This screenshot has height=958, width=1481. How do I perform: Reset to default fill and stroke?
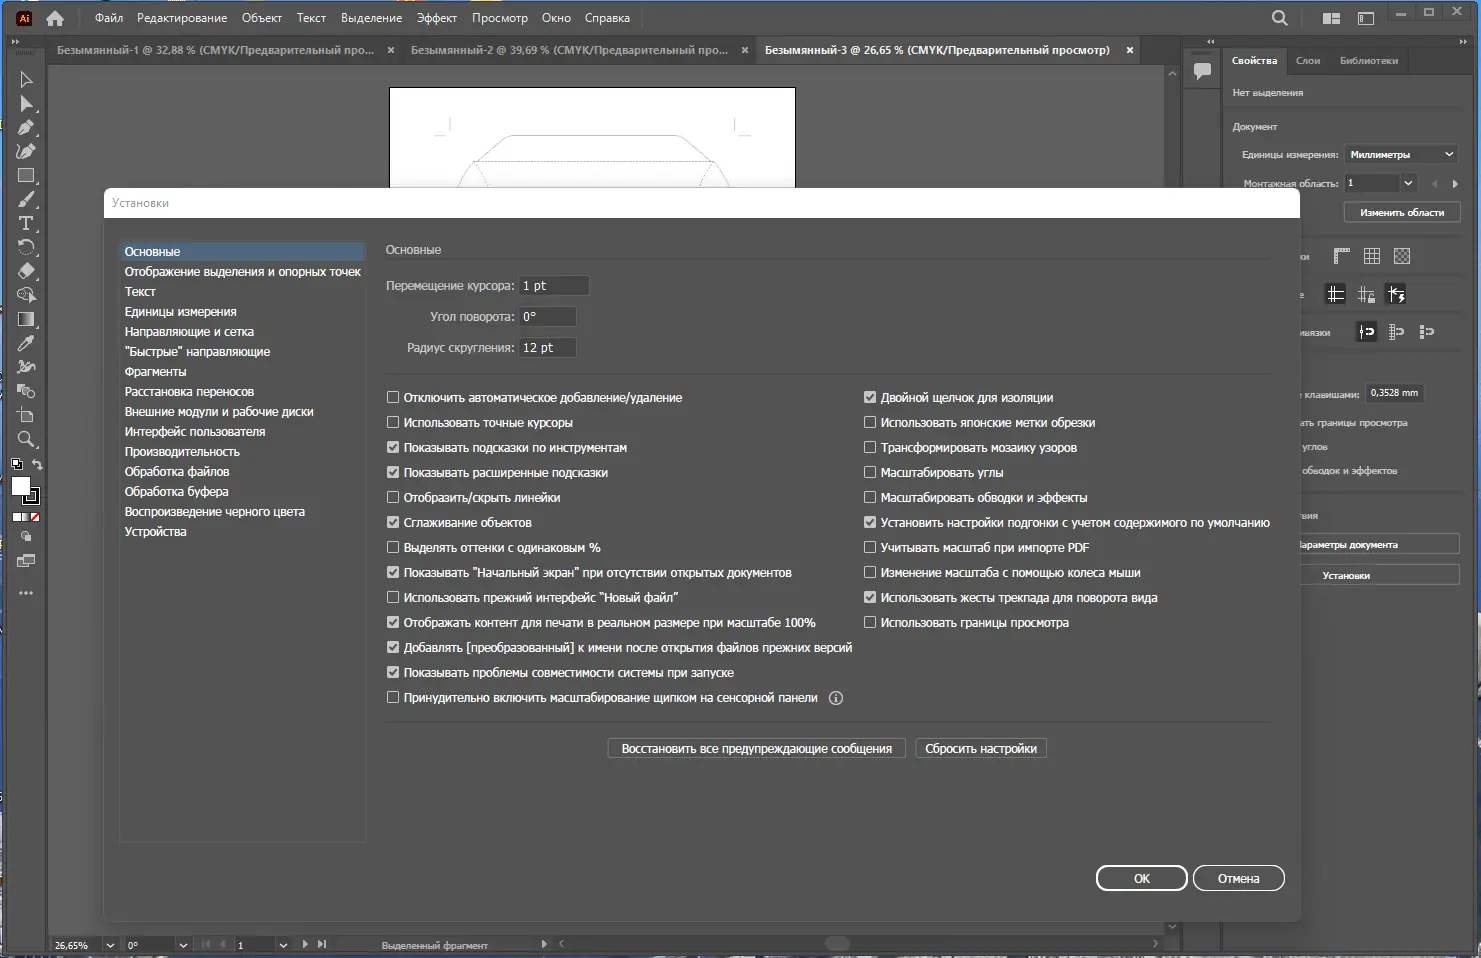pos(16,464)
